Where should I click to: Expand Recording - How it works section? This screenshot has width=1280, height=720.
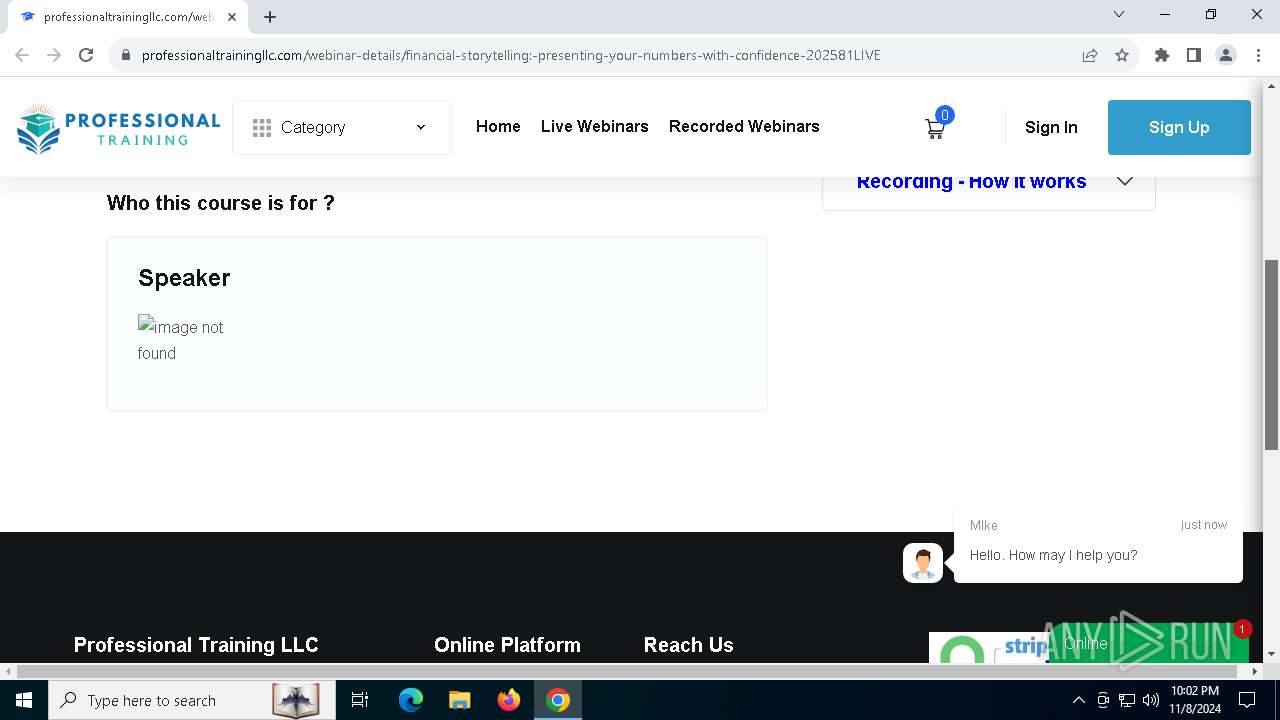click(x=989, y=183)
